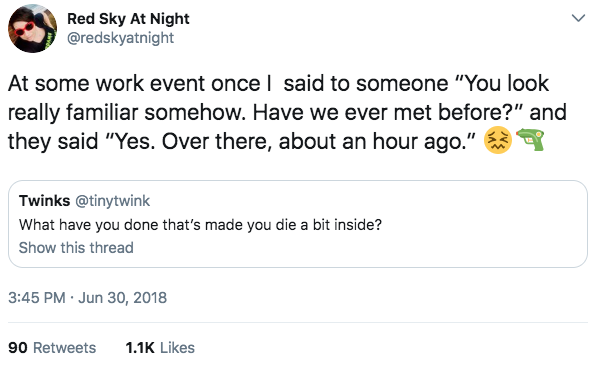596x370 pixels.
Task: Open the @redskyatnight handle
Action: point(120,38)
